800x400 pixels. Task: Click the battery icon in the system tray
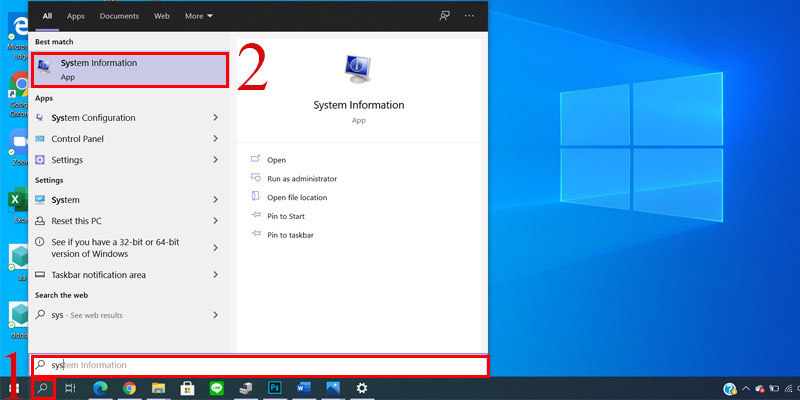pos(774,389)
